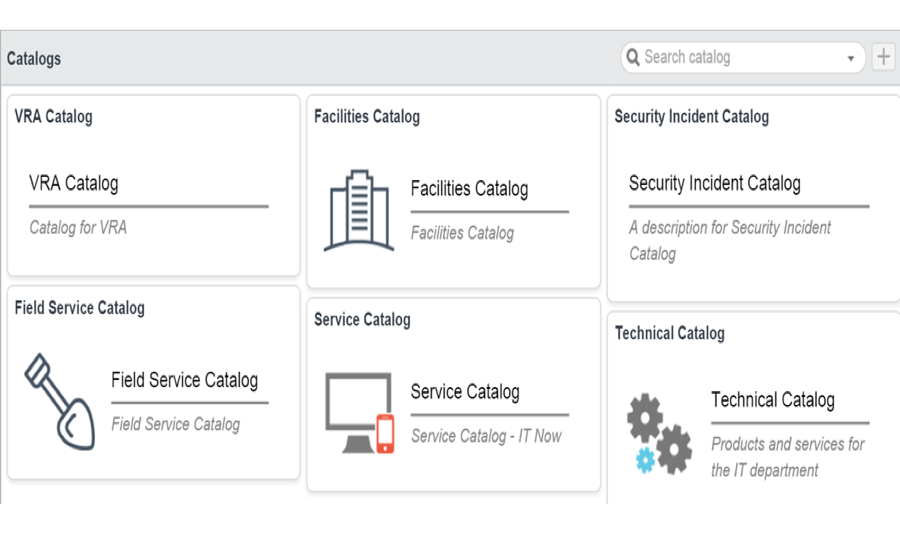
Task: Open the Field Service Catalog title link
Action: coord(184,380)
